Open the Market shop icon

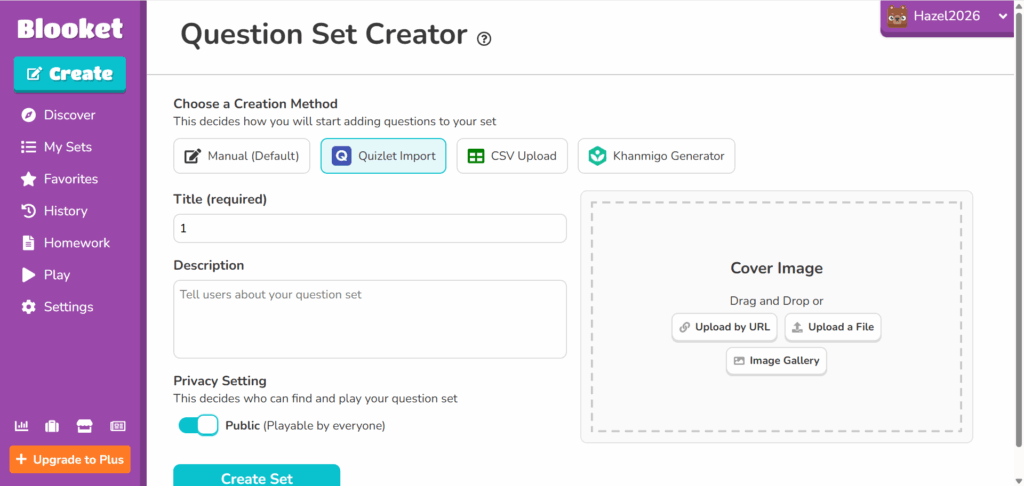pyautogui.click(x=85, y=426)
